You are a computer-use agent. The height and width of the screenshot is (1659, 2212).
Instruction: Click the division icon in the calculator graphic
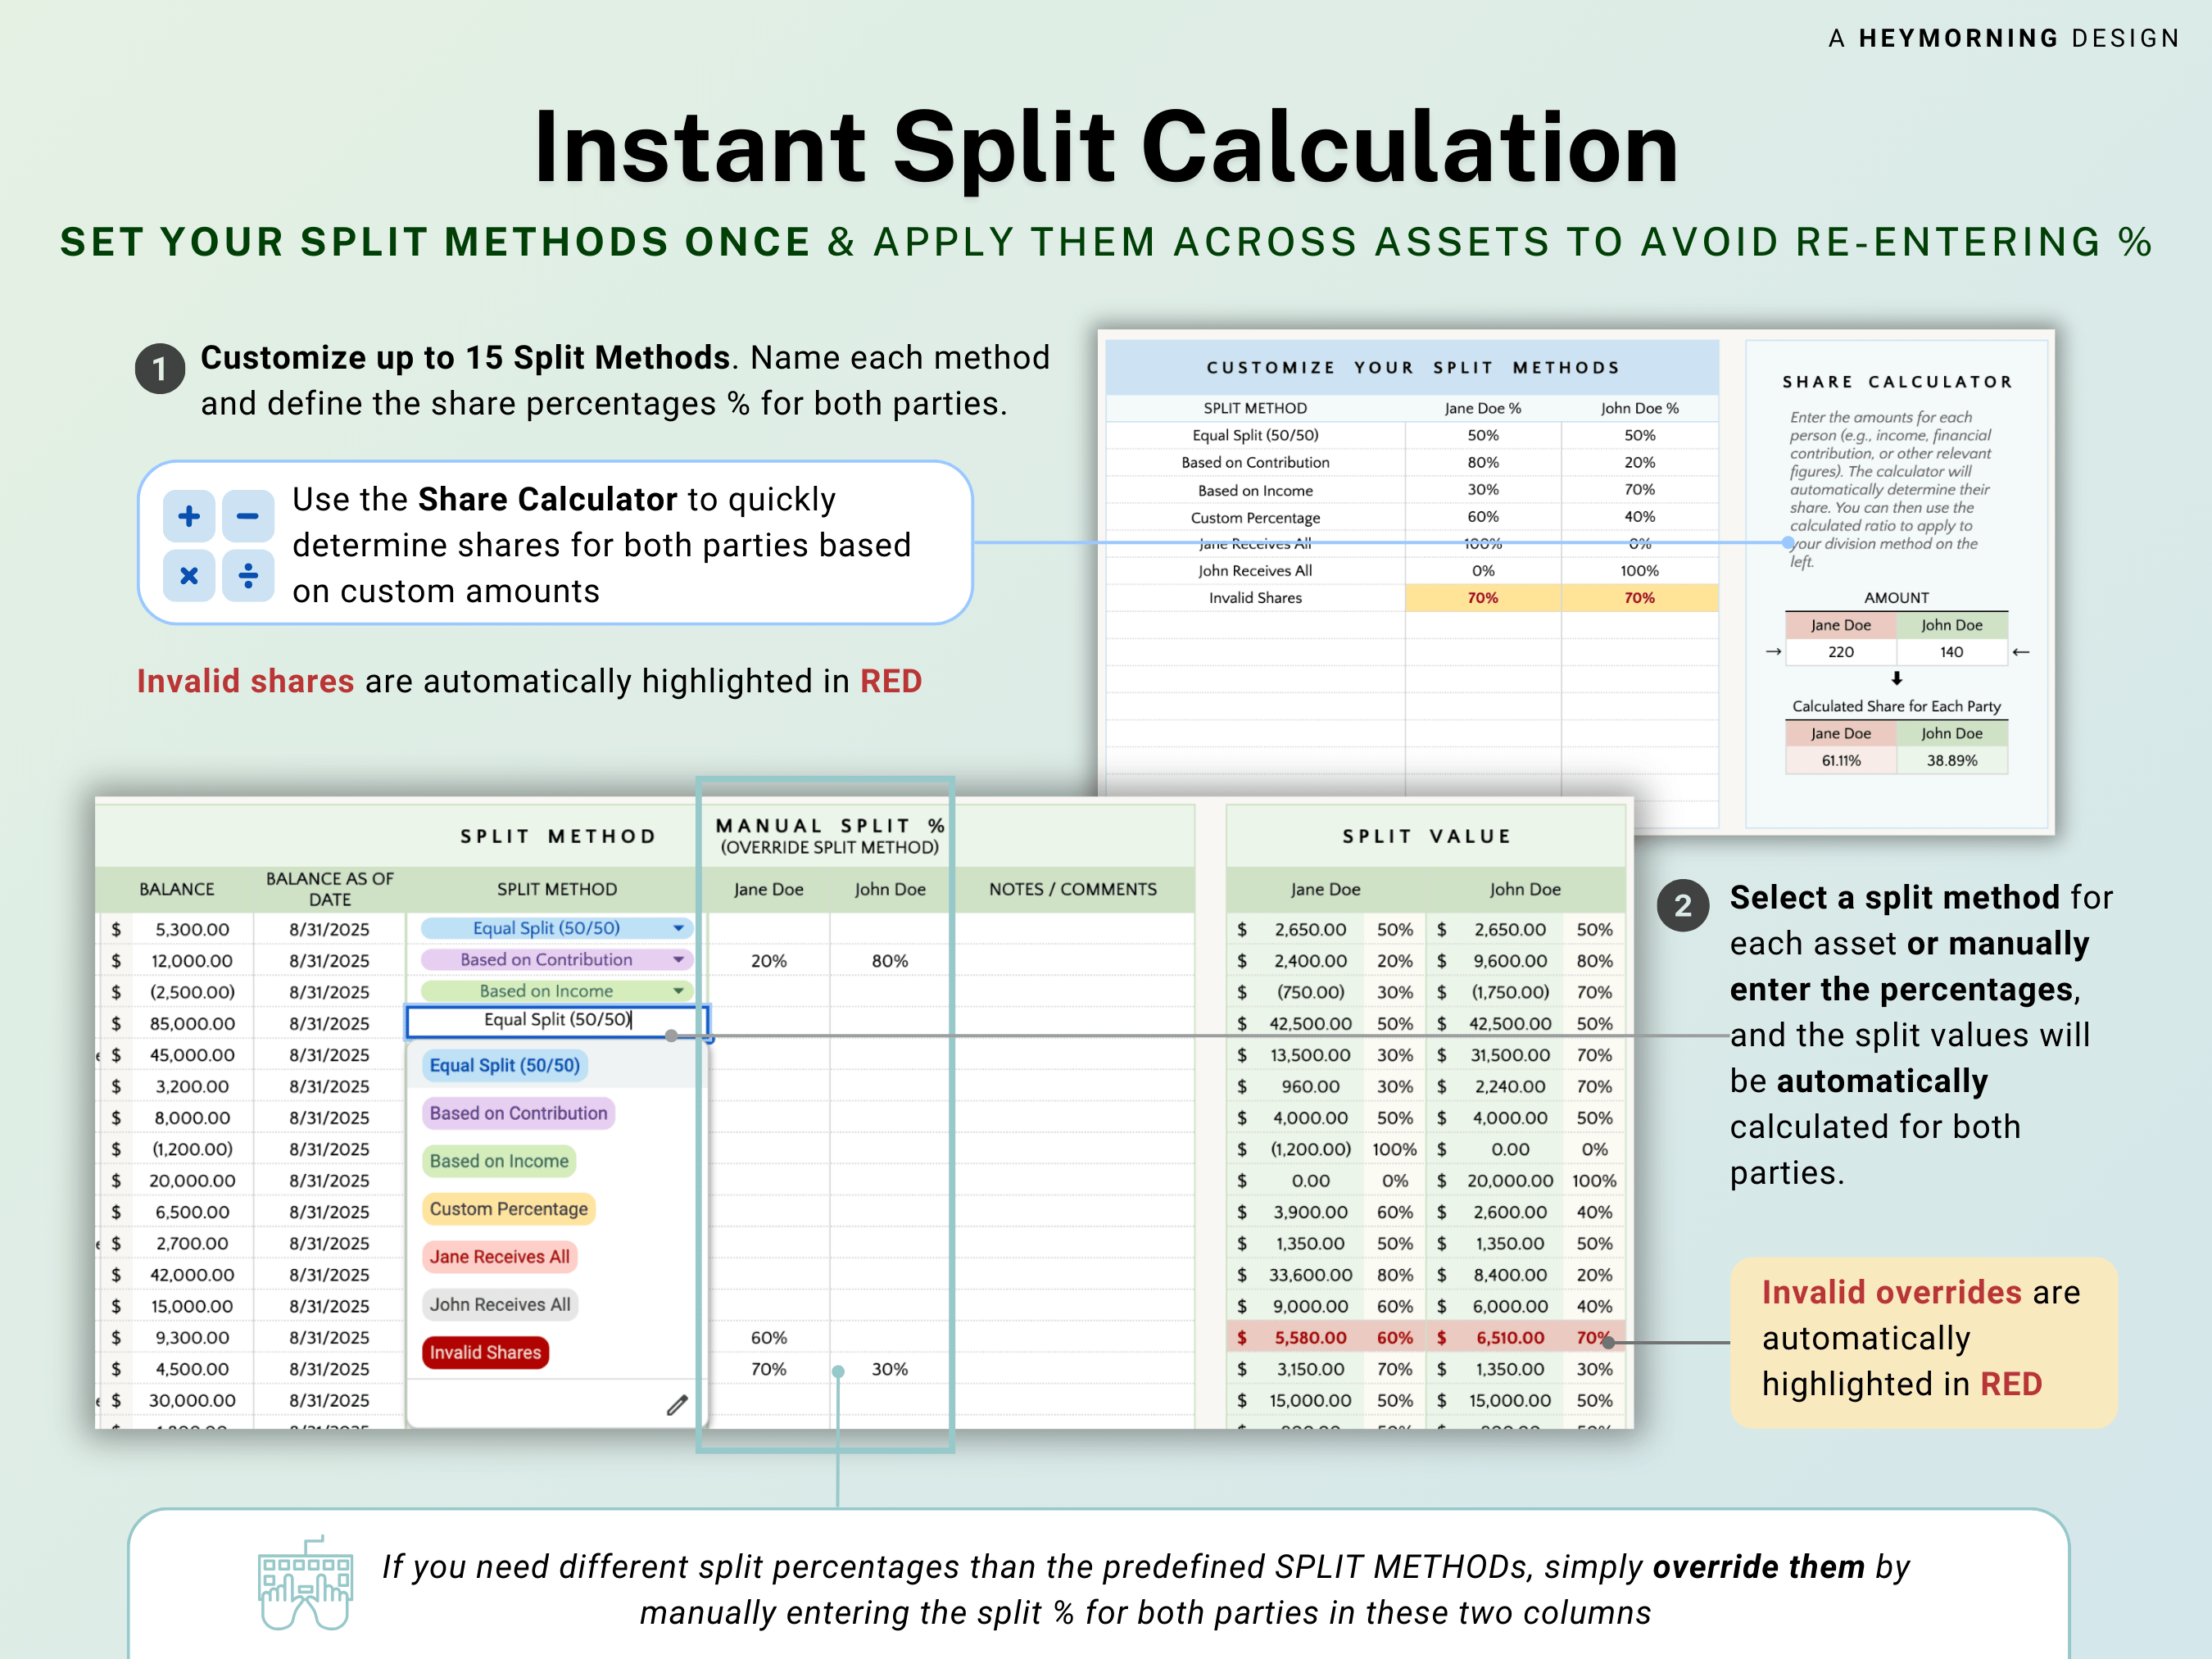pyautogui.click(x=248, y=575)
